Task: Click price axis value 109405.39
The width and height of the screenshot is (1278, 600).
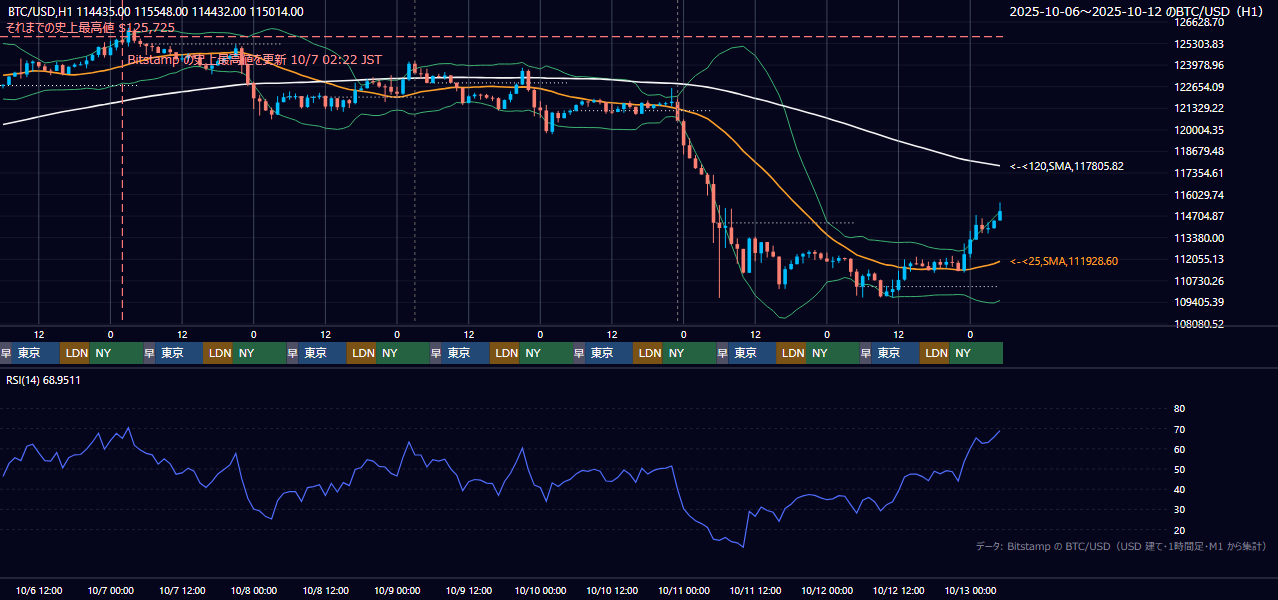Action: coord(1199,302)
